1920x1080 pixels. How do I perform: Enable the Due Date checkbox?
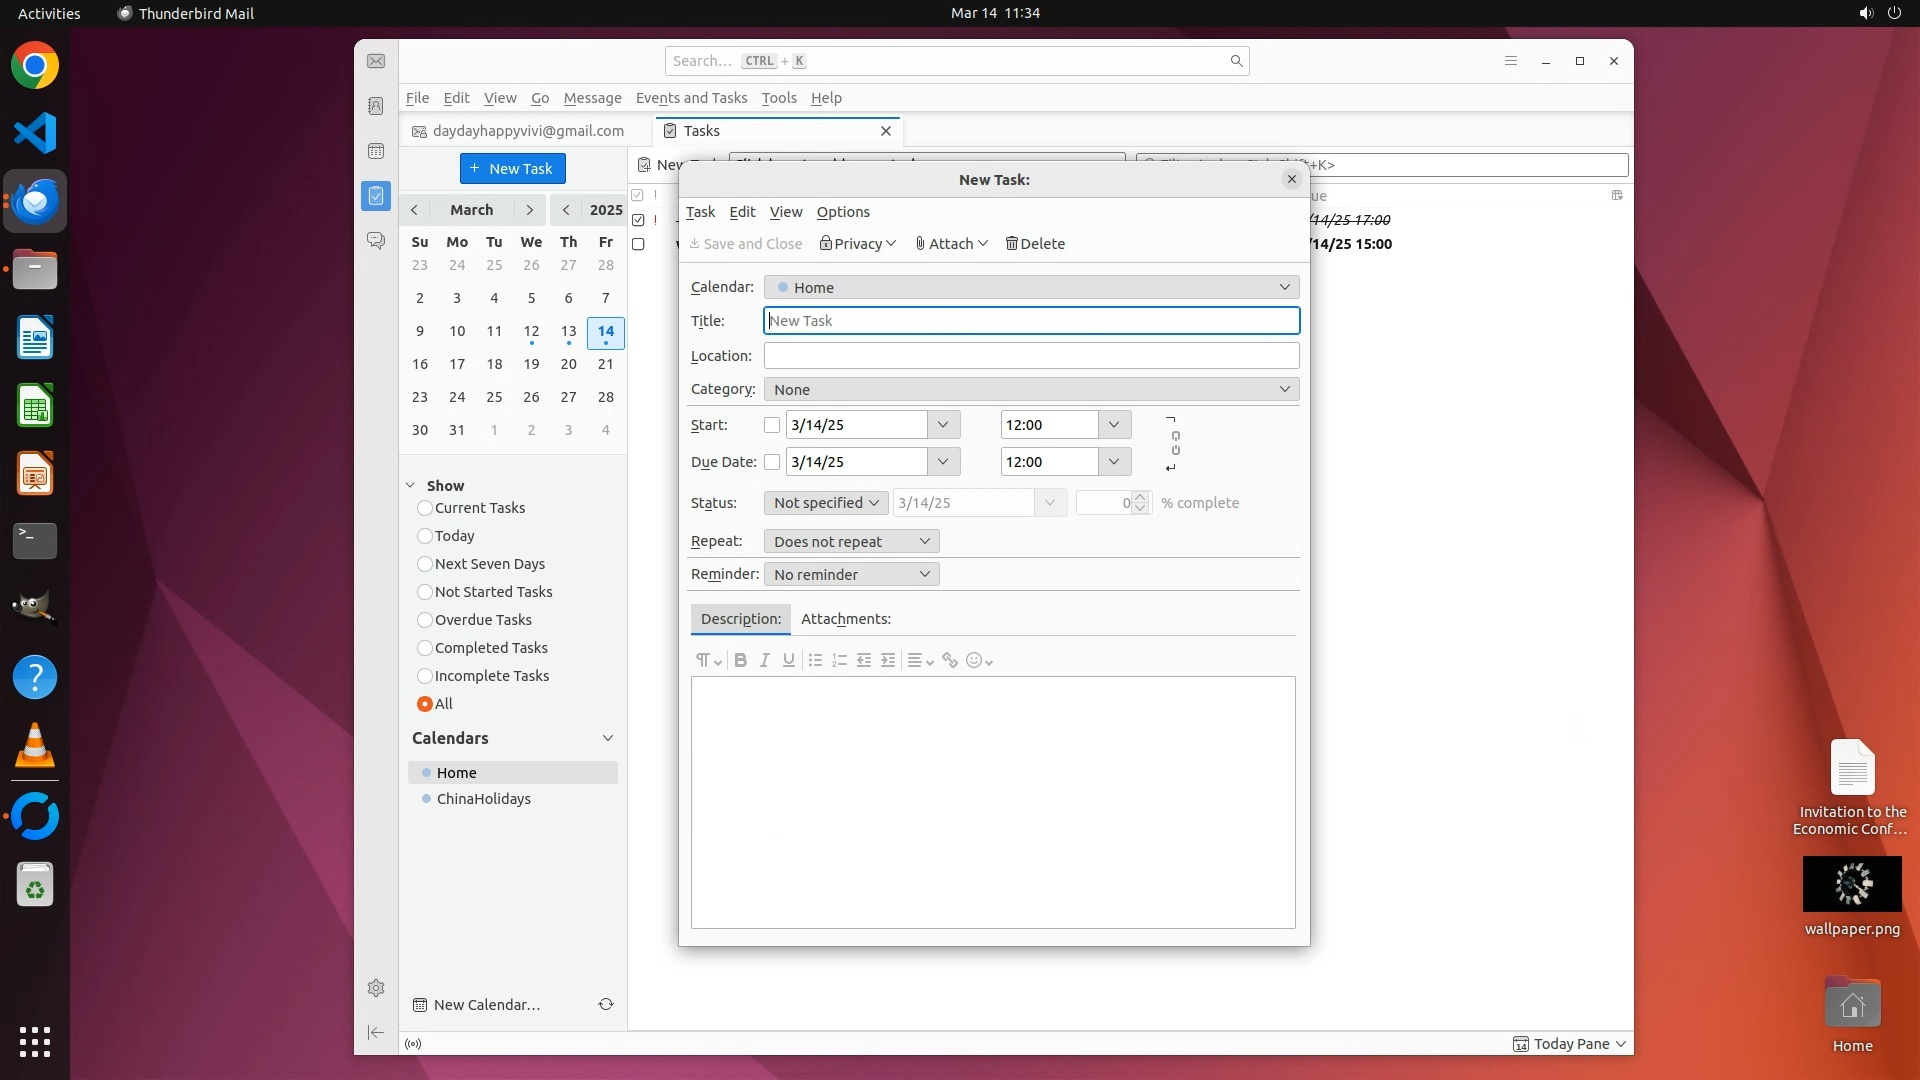click(x=772, y=462)
